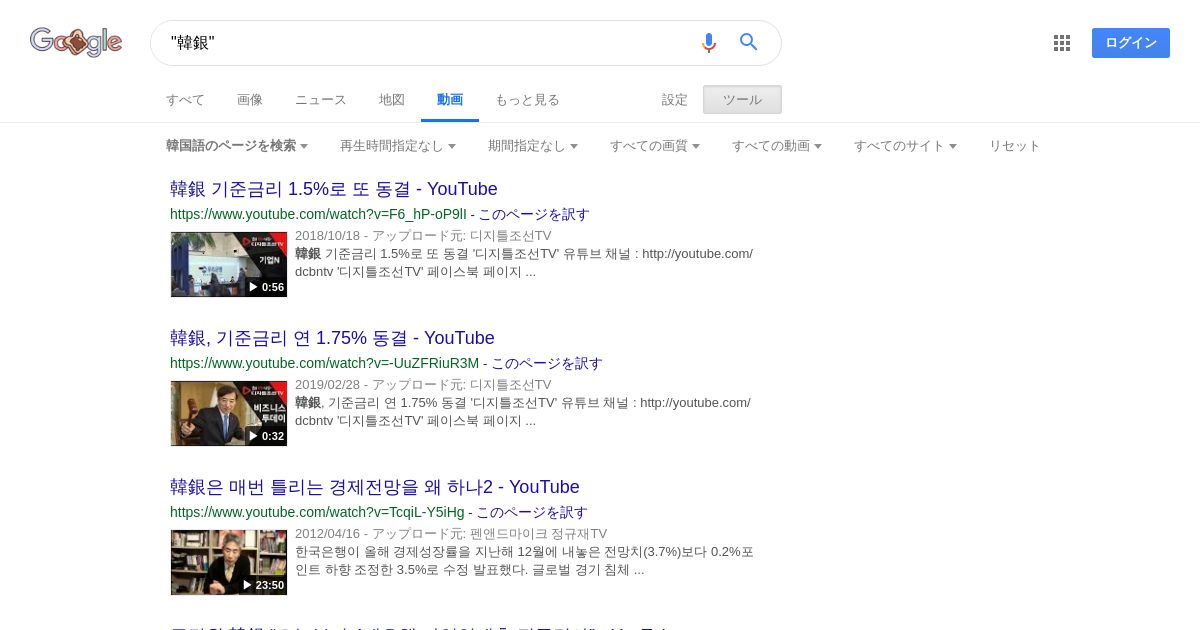Open result "韓銀, 기준금리 연 1.75% 동결"

(x=332, y=338)
